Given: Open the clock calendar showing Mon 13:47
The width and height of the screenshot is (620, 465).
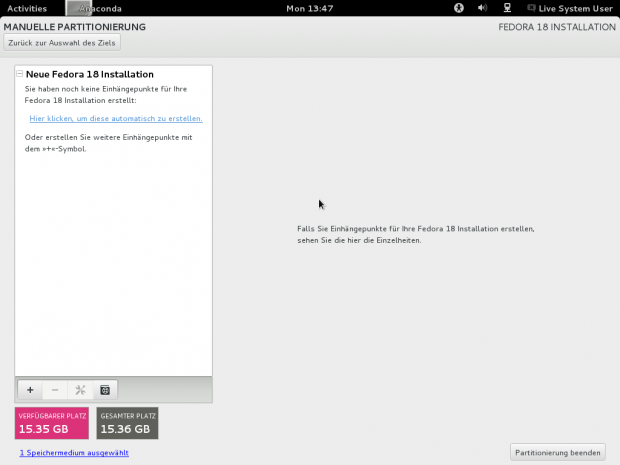Looking at the screenshot, I should point(309,8).
